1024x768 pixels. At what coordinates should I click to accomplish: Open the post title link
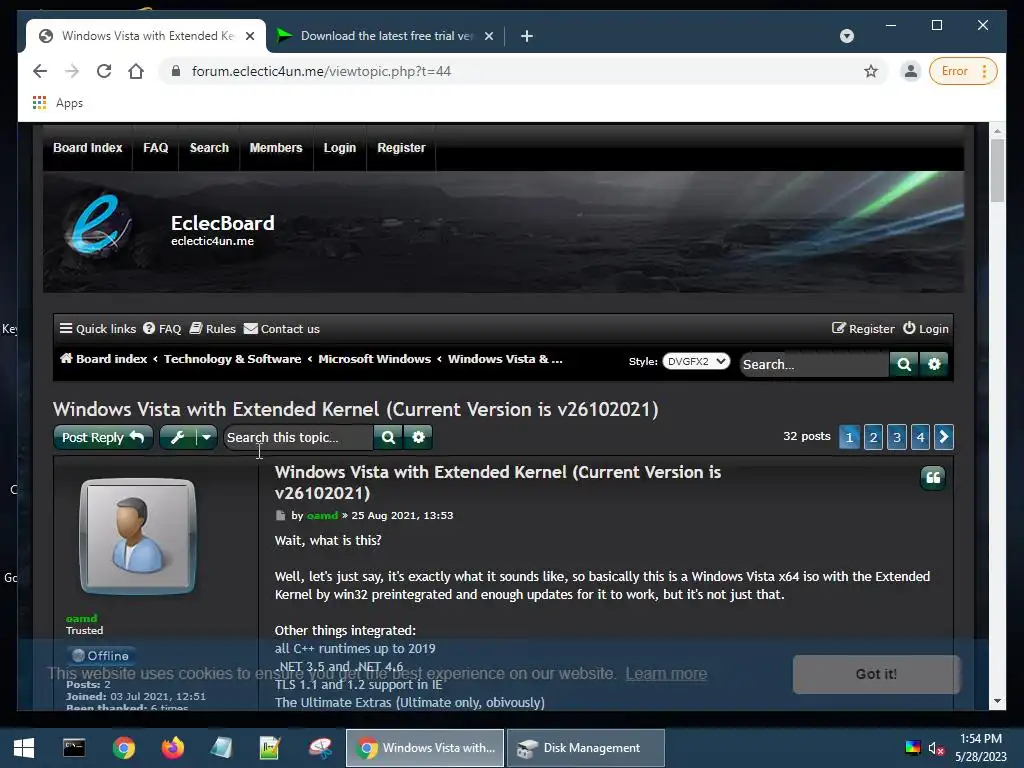498,482
